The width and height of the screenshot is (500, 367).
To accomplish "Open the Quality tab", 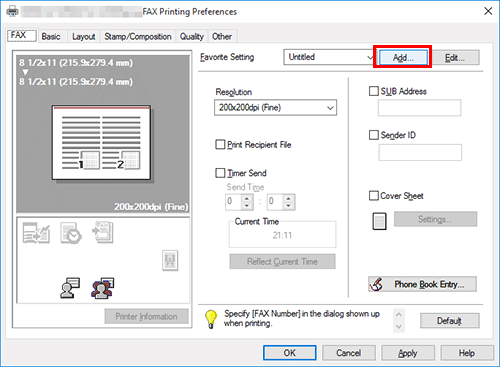I will tap(192, 36).
